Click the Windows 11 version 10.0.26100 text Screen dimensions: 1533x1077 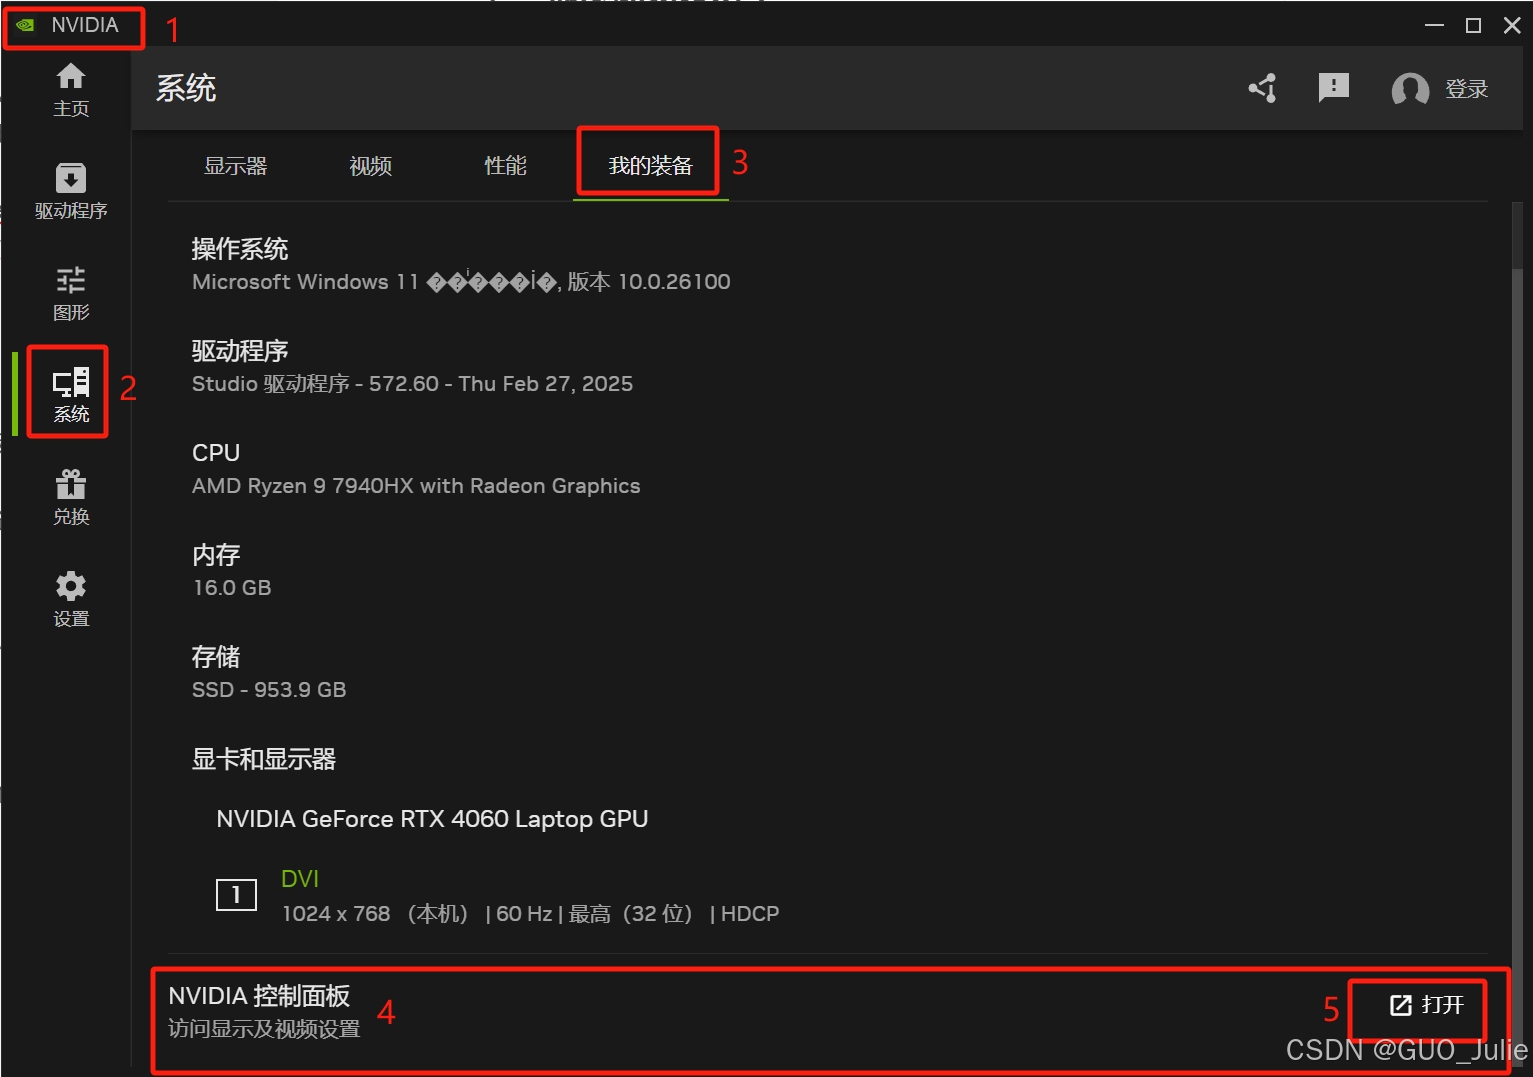461,282
